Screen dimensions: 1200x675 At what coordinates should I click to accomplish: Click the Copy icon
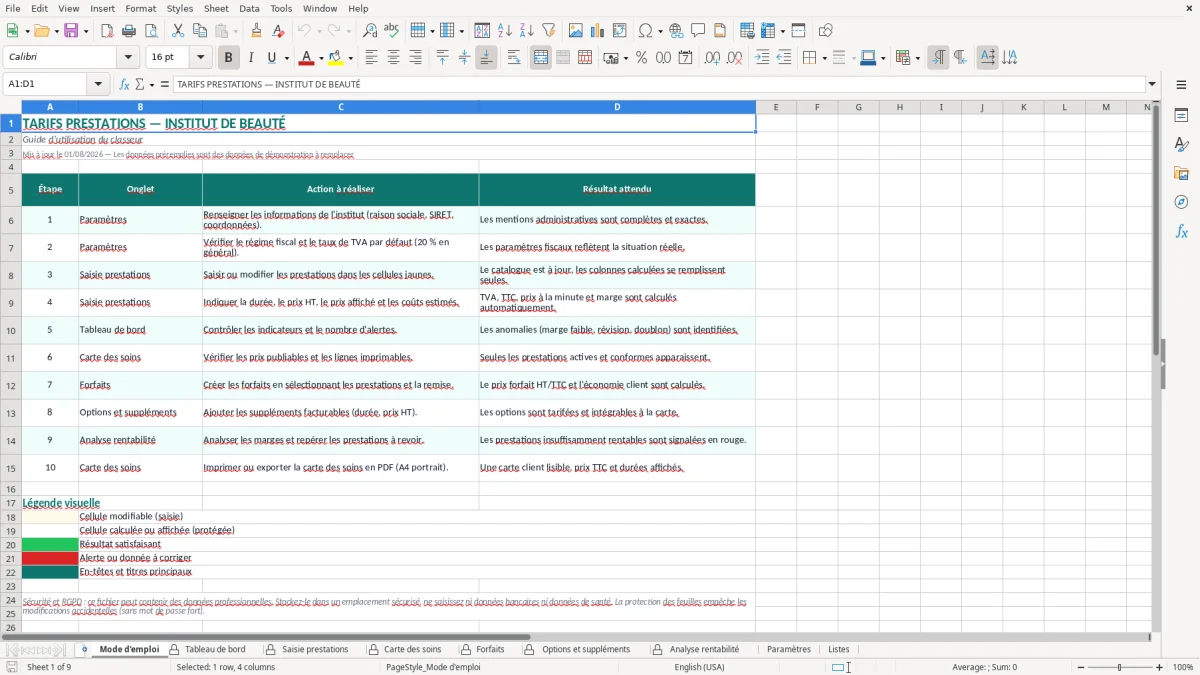(x=199, y=31)
